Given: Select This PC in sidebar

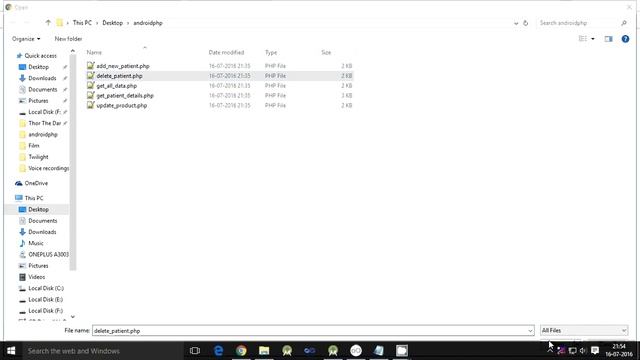Looking at the screenshot, I should click(x=33, y=198).
